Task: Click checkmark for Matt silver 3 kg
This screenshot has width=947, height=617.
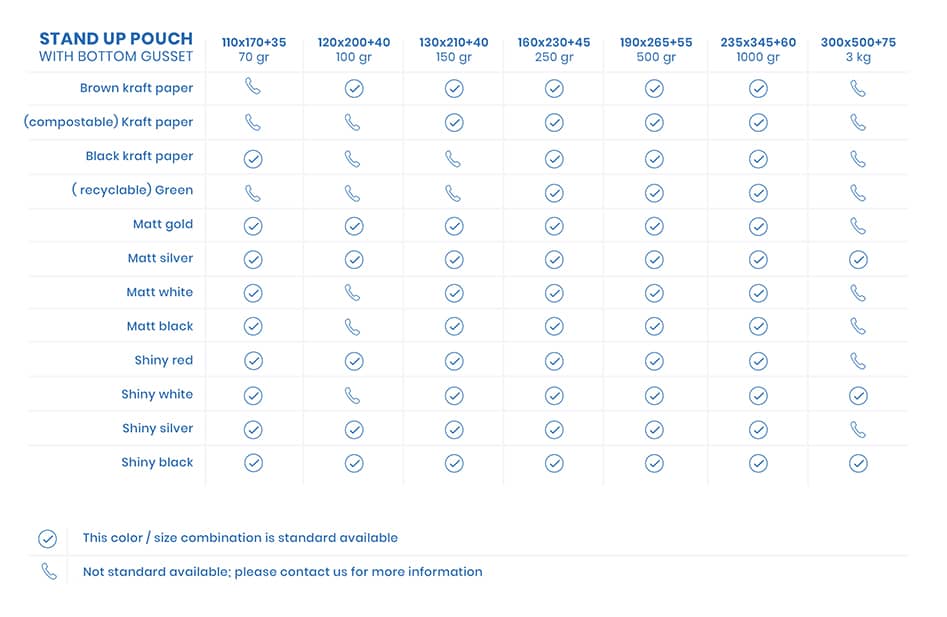Action: pos(858,260)
